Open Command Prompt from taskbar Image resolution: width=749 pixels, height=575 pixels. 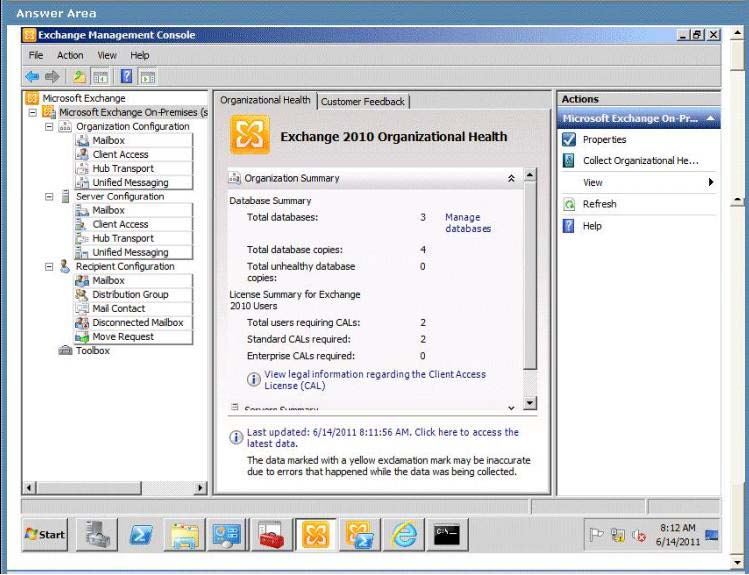point(447,534)
